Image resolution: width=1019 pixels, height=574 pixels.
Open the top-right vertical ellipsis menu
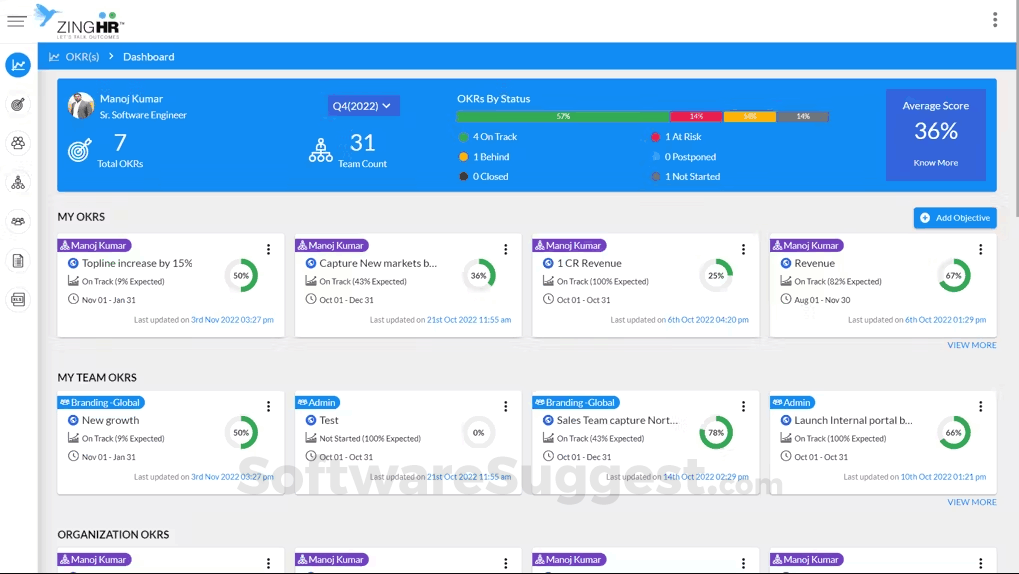tap(994, 20)
